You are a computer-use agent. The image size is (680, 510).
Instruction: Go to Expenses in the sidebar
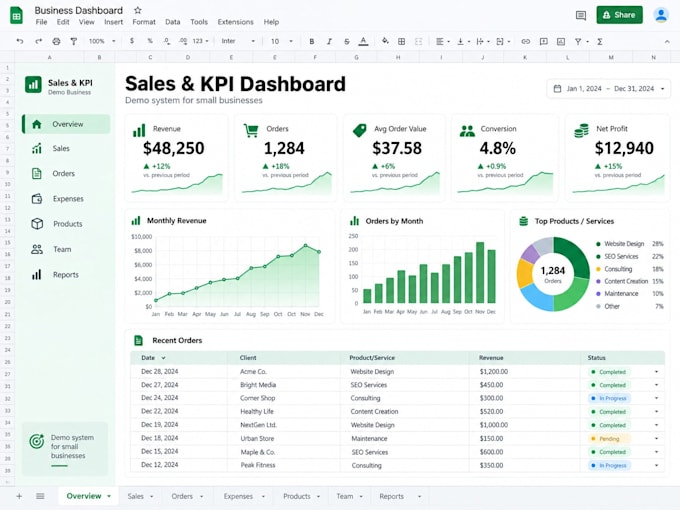point(68,199)
